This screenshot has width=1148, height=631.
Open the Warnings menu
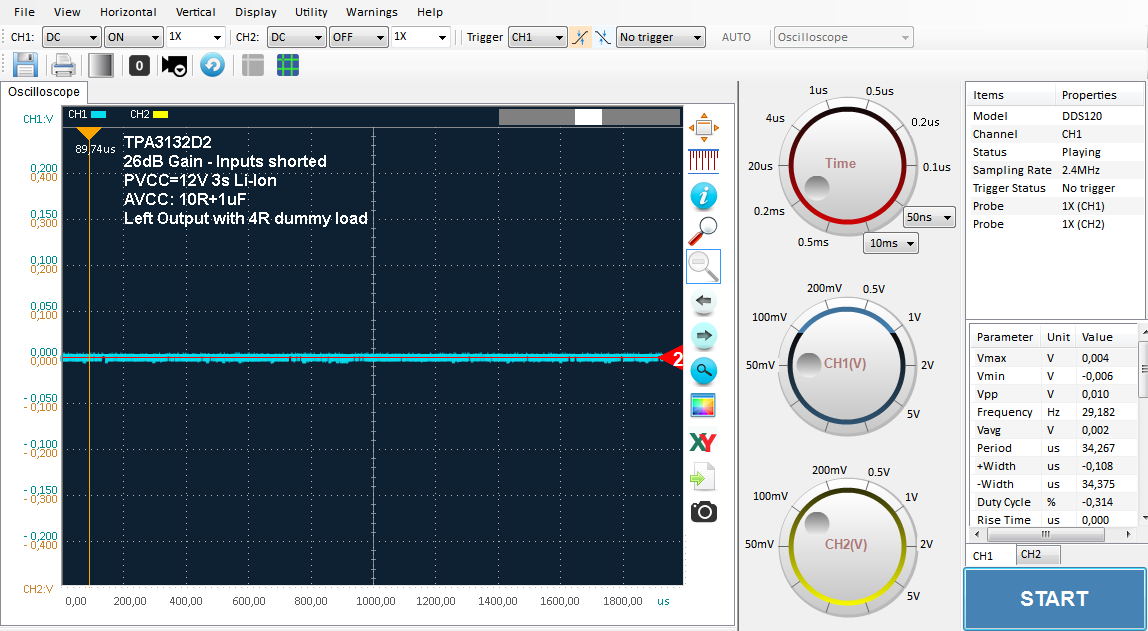(x=371, y=12)
